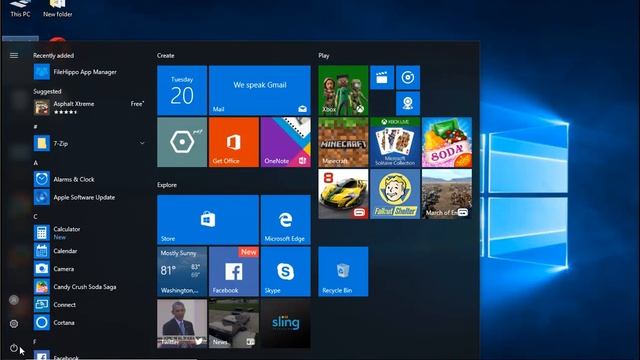Viewport: 640px width, 360px height.
Task: Open the Twitter live tile
Action: [182, 323]
